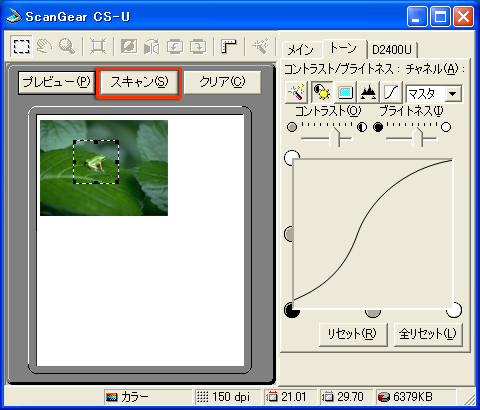Maximize the ScanGear CS-U window
480x410 pixels.
(x=440, y=17)
